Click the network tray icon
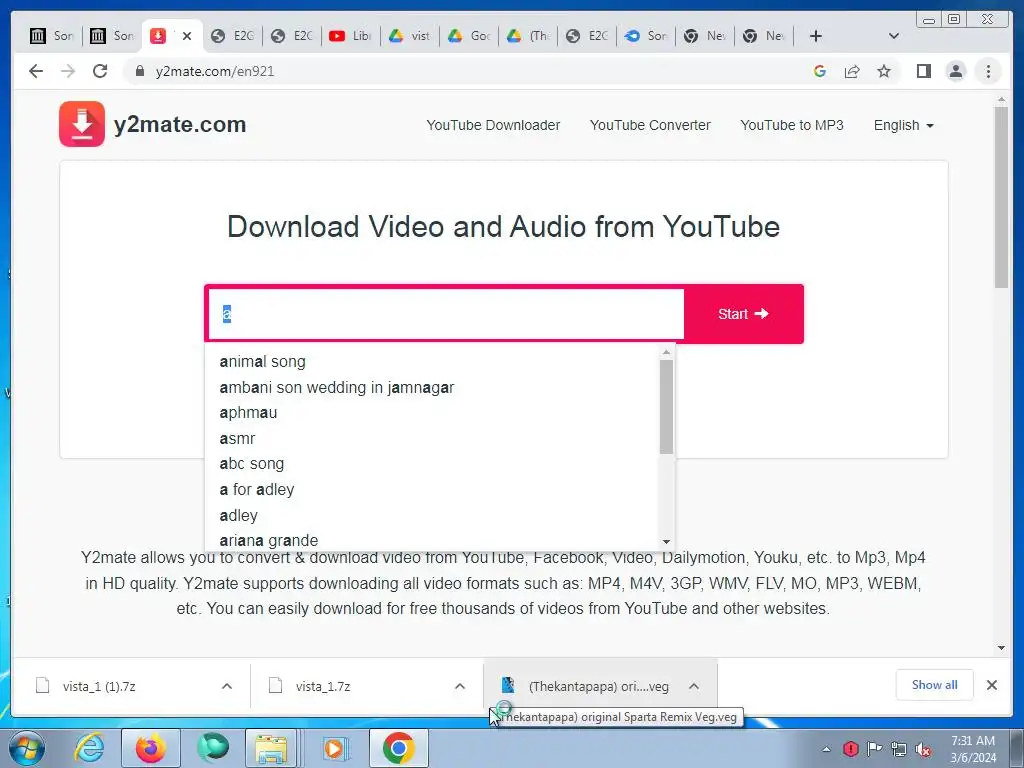This screenshot has height=768, width=1024. pos(899,749)
